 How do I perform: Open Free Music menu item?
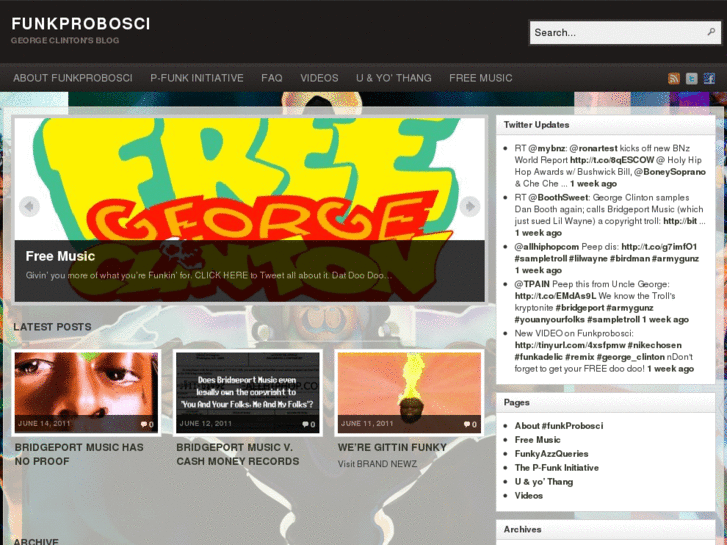[481, 78]
